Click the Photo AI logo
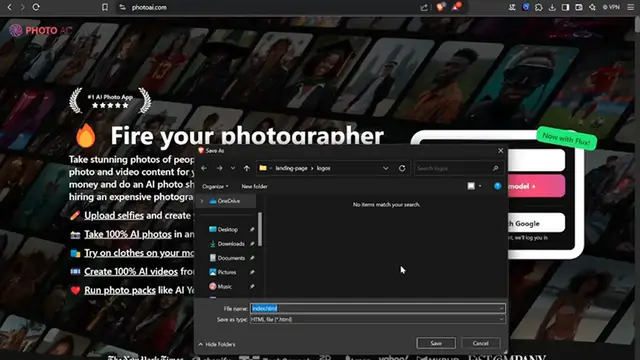 coord(41,31)
